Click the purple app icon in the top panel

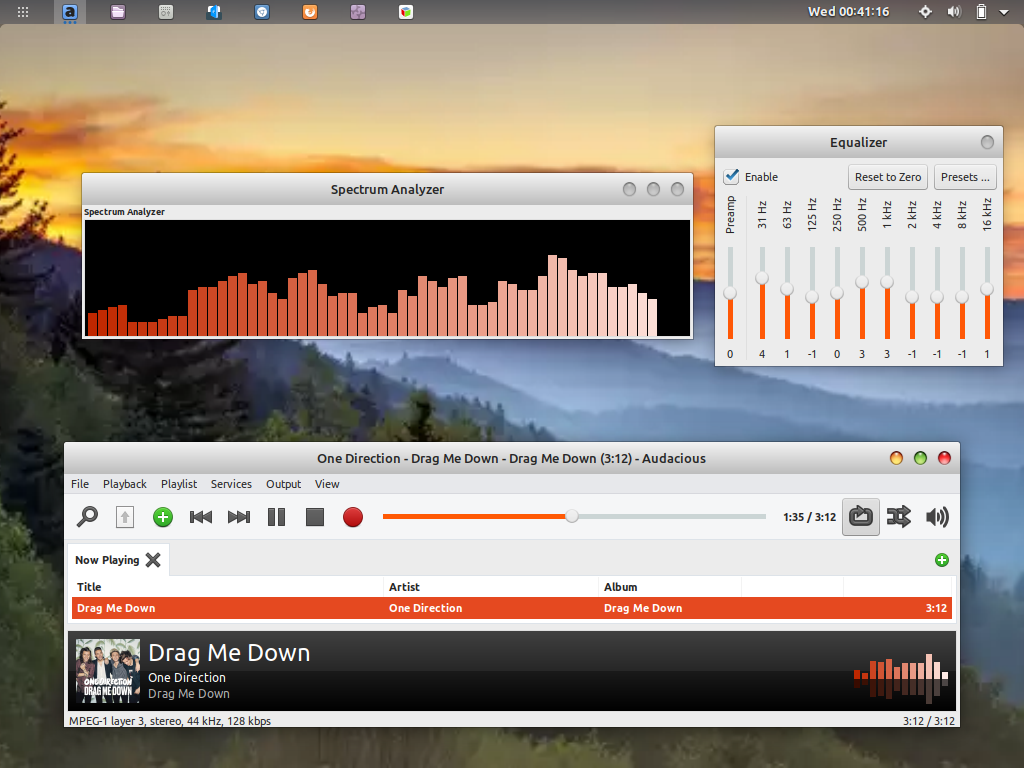(358, 12)
